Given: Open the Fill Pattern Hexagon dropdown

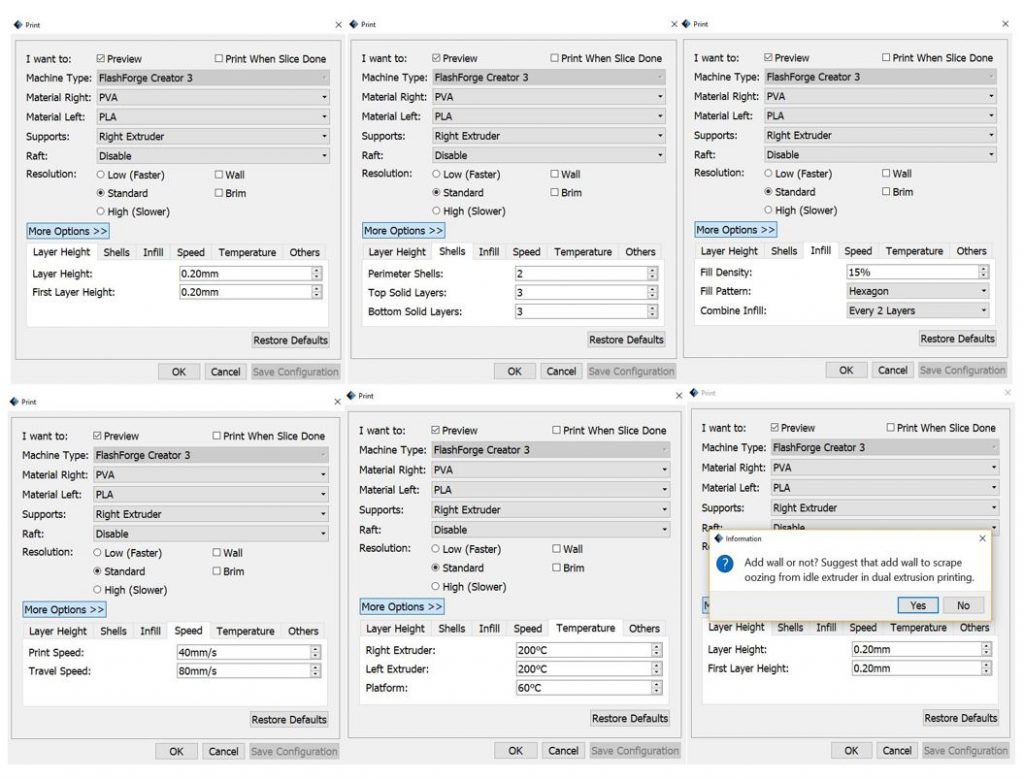Looking at the screenshot, I should click(x=918, y=291).
